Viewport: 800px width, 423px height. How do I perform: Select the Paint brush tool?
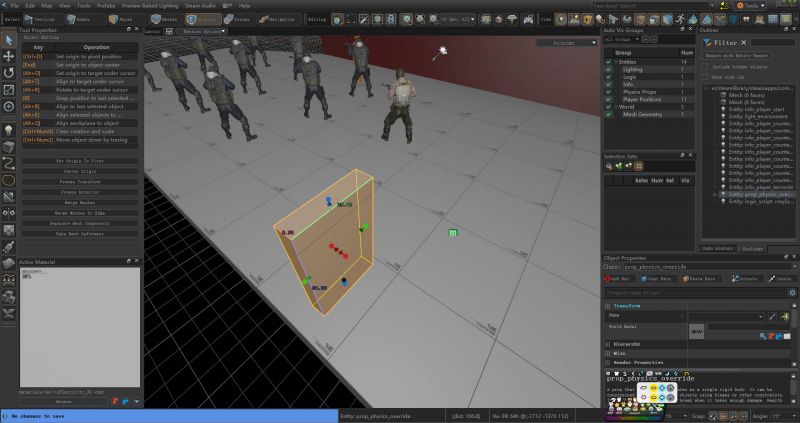[8, 247]
